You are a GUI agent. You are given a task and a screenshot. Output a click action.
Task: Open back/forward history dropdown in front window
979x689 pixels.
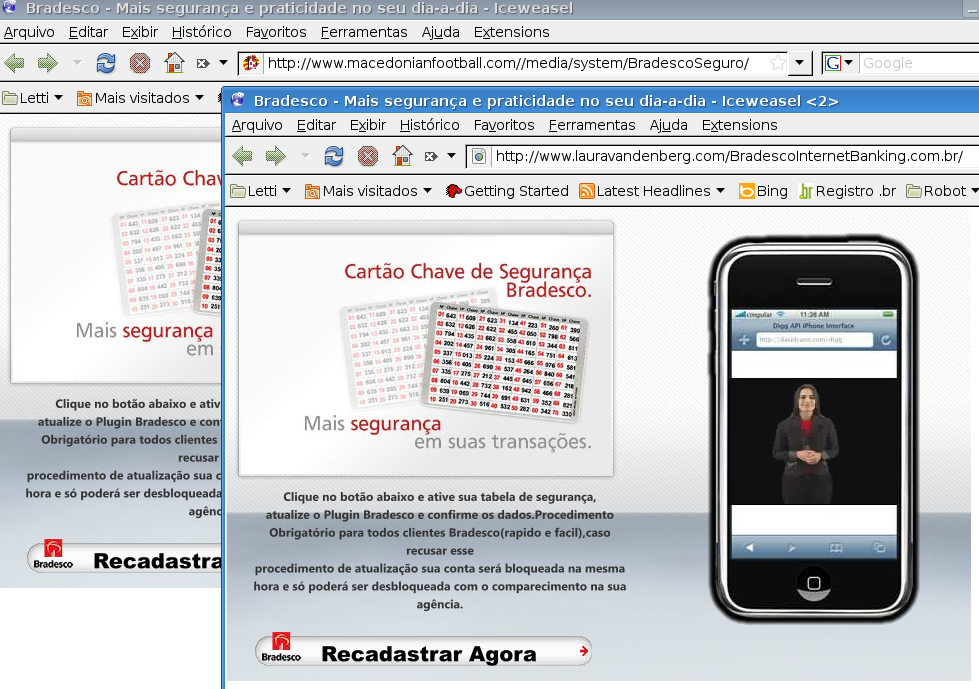[x=305, y=156]
